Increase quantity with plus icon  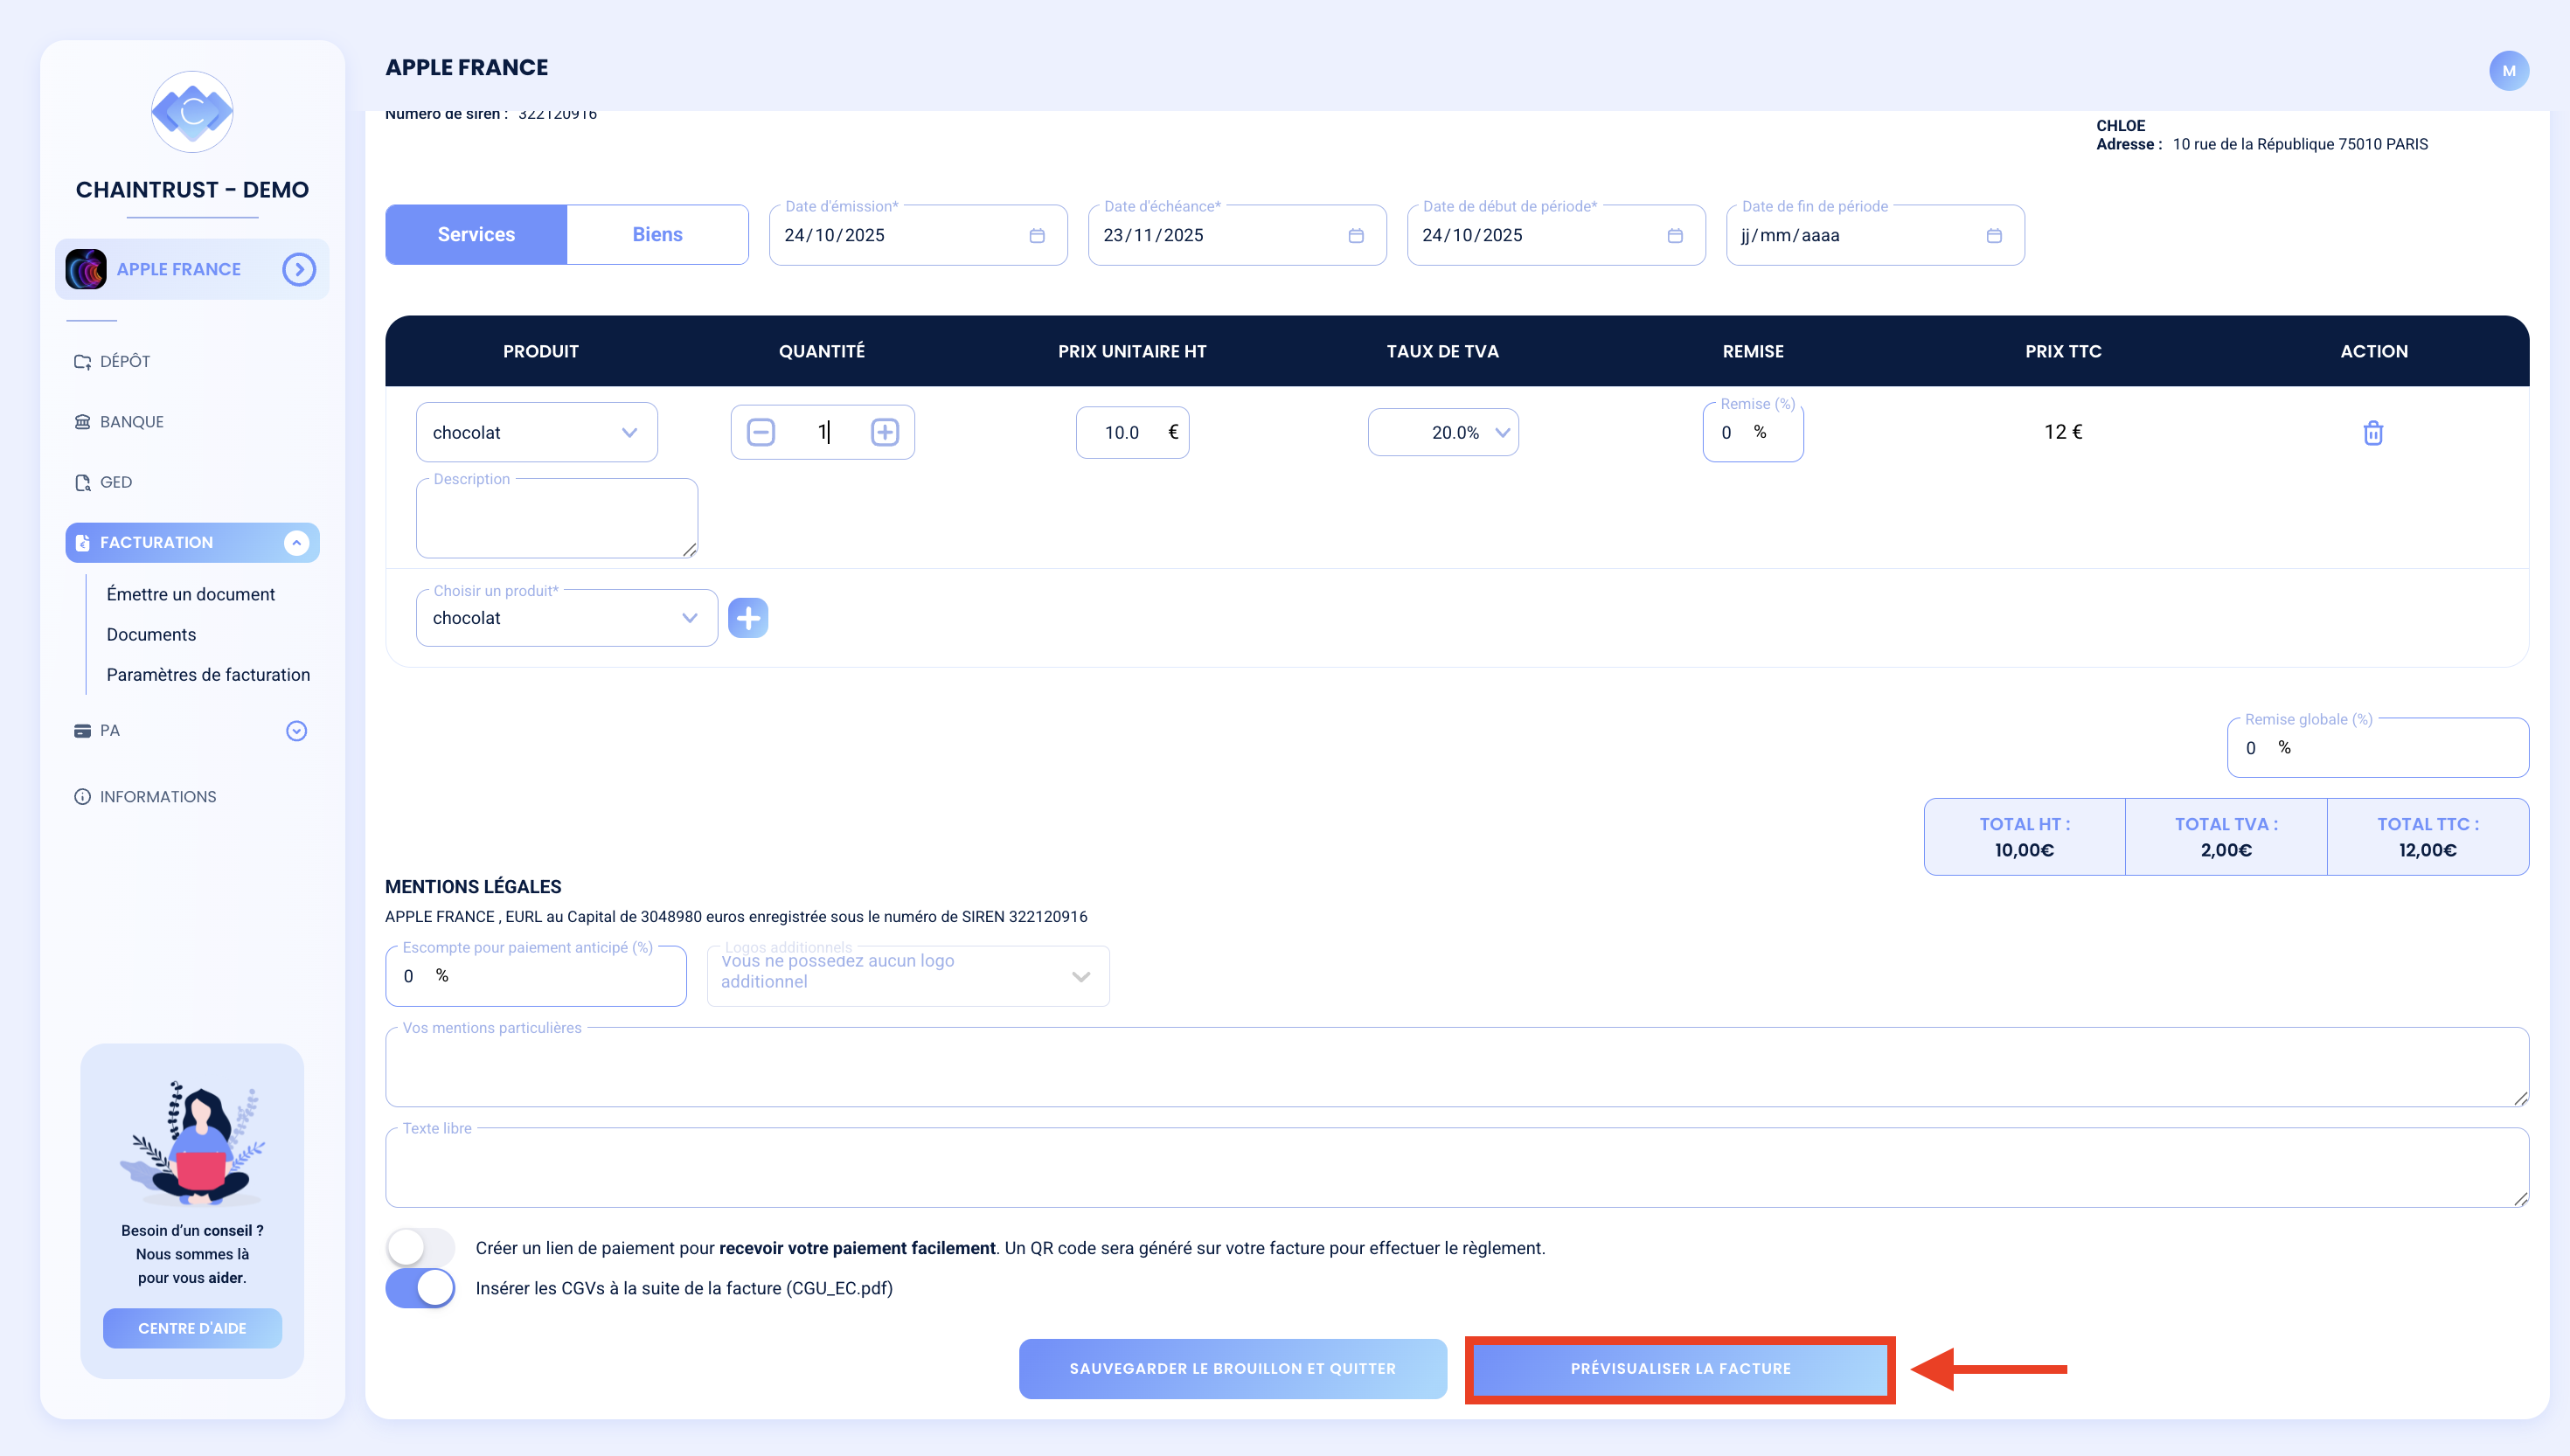pyautogui.click(x=885, y=432)
